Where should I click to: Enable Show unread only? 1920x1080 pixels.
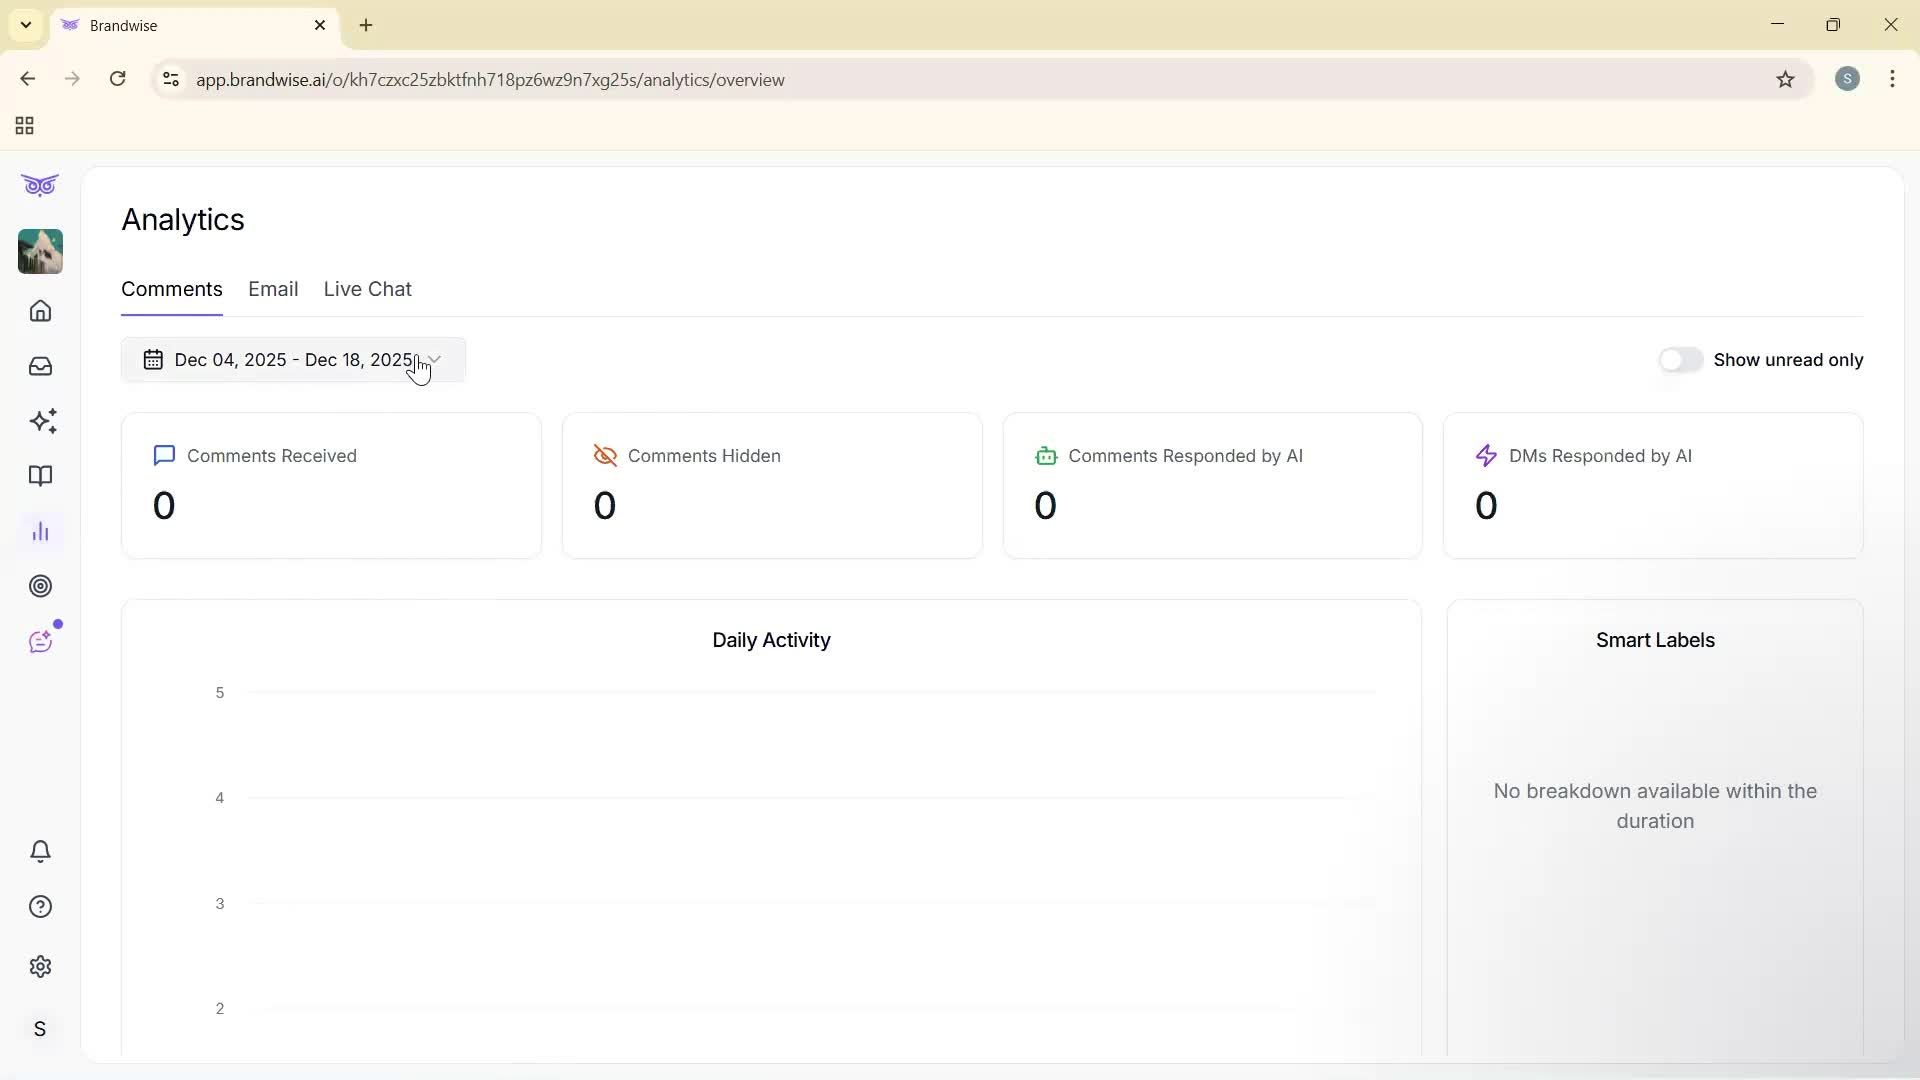coord(1681,359)
